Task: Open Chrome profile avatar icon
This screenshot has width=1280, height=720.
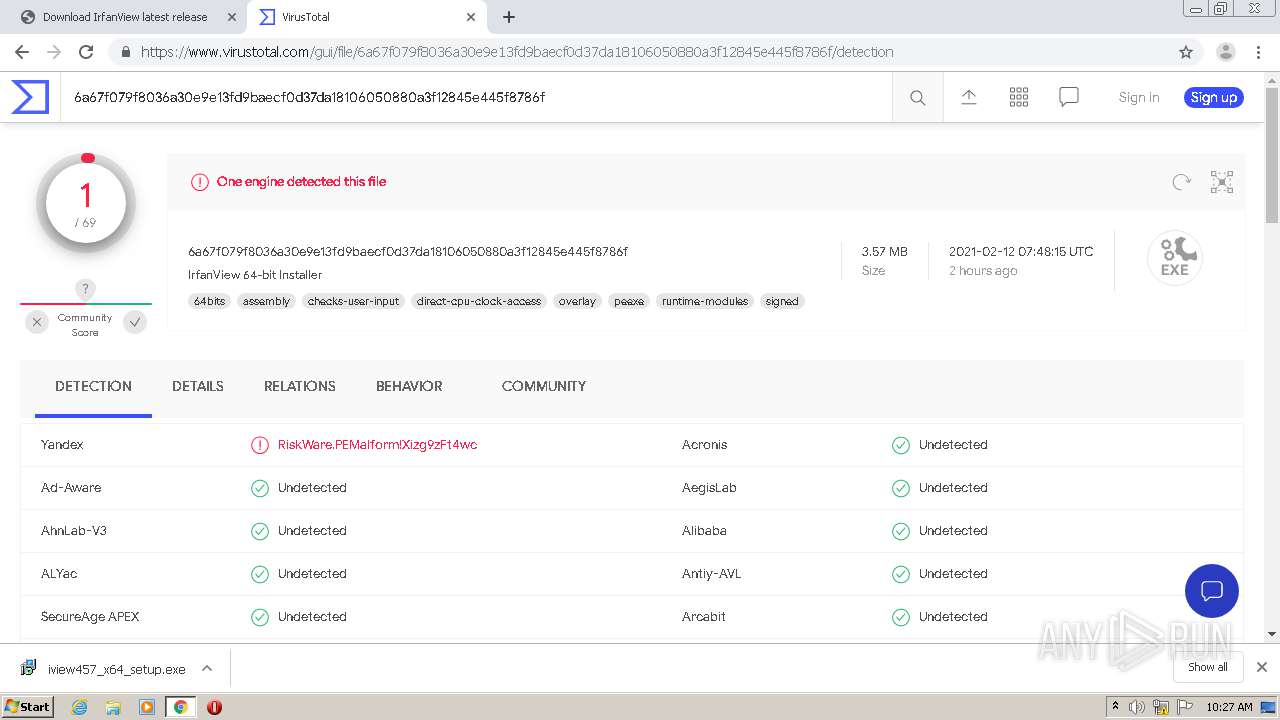Action: tap(1225, 52)
